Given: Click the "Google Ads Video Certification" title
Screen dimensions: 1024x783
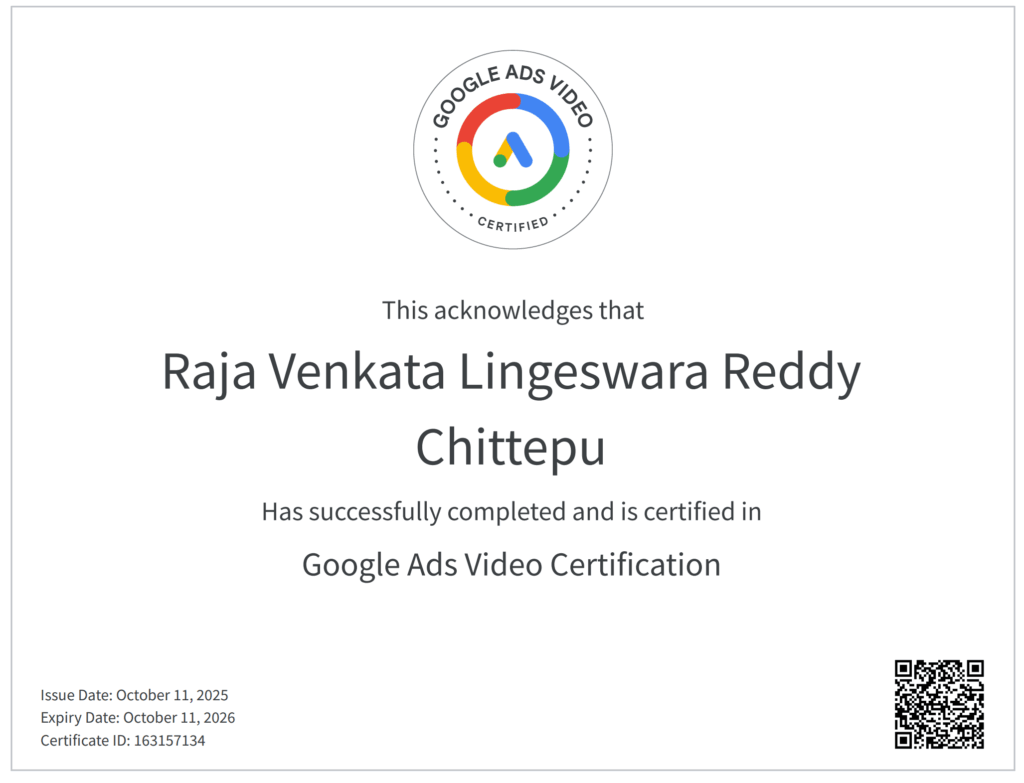Looking at the screenshot, I should coord(511,565).
